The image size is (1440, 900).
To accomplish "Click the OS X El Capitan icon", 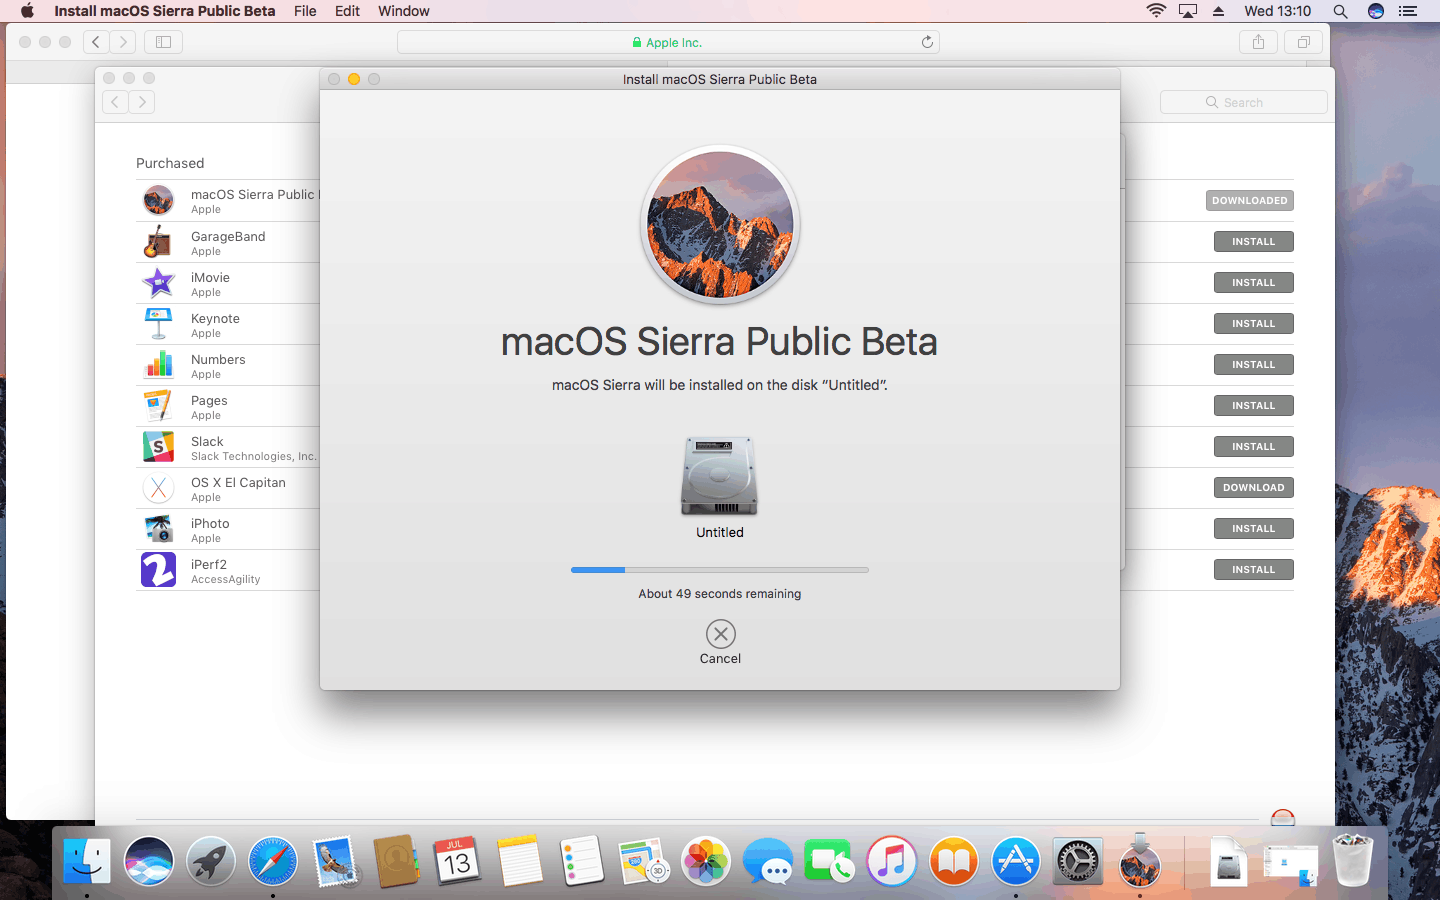I will pos(158,488).
